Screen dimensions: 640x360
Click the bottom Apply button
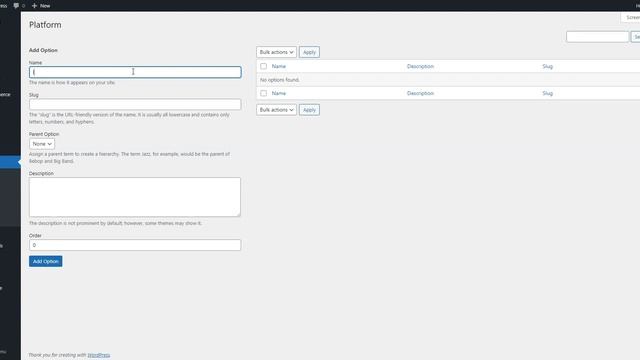coord(309,110)
